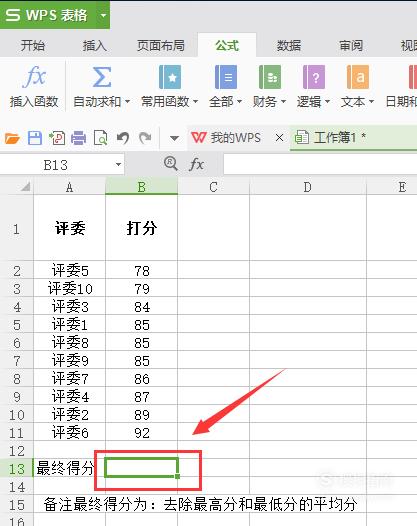417x526 pixels.
Task: Click the header cell 打分
Action: point(142,228)
